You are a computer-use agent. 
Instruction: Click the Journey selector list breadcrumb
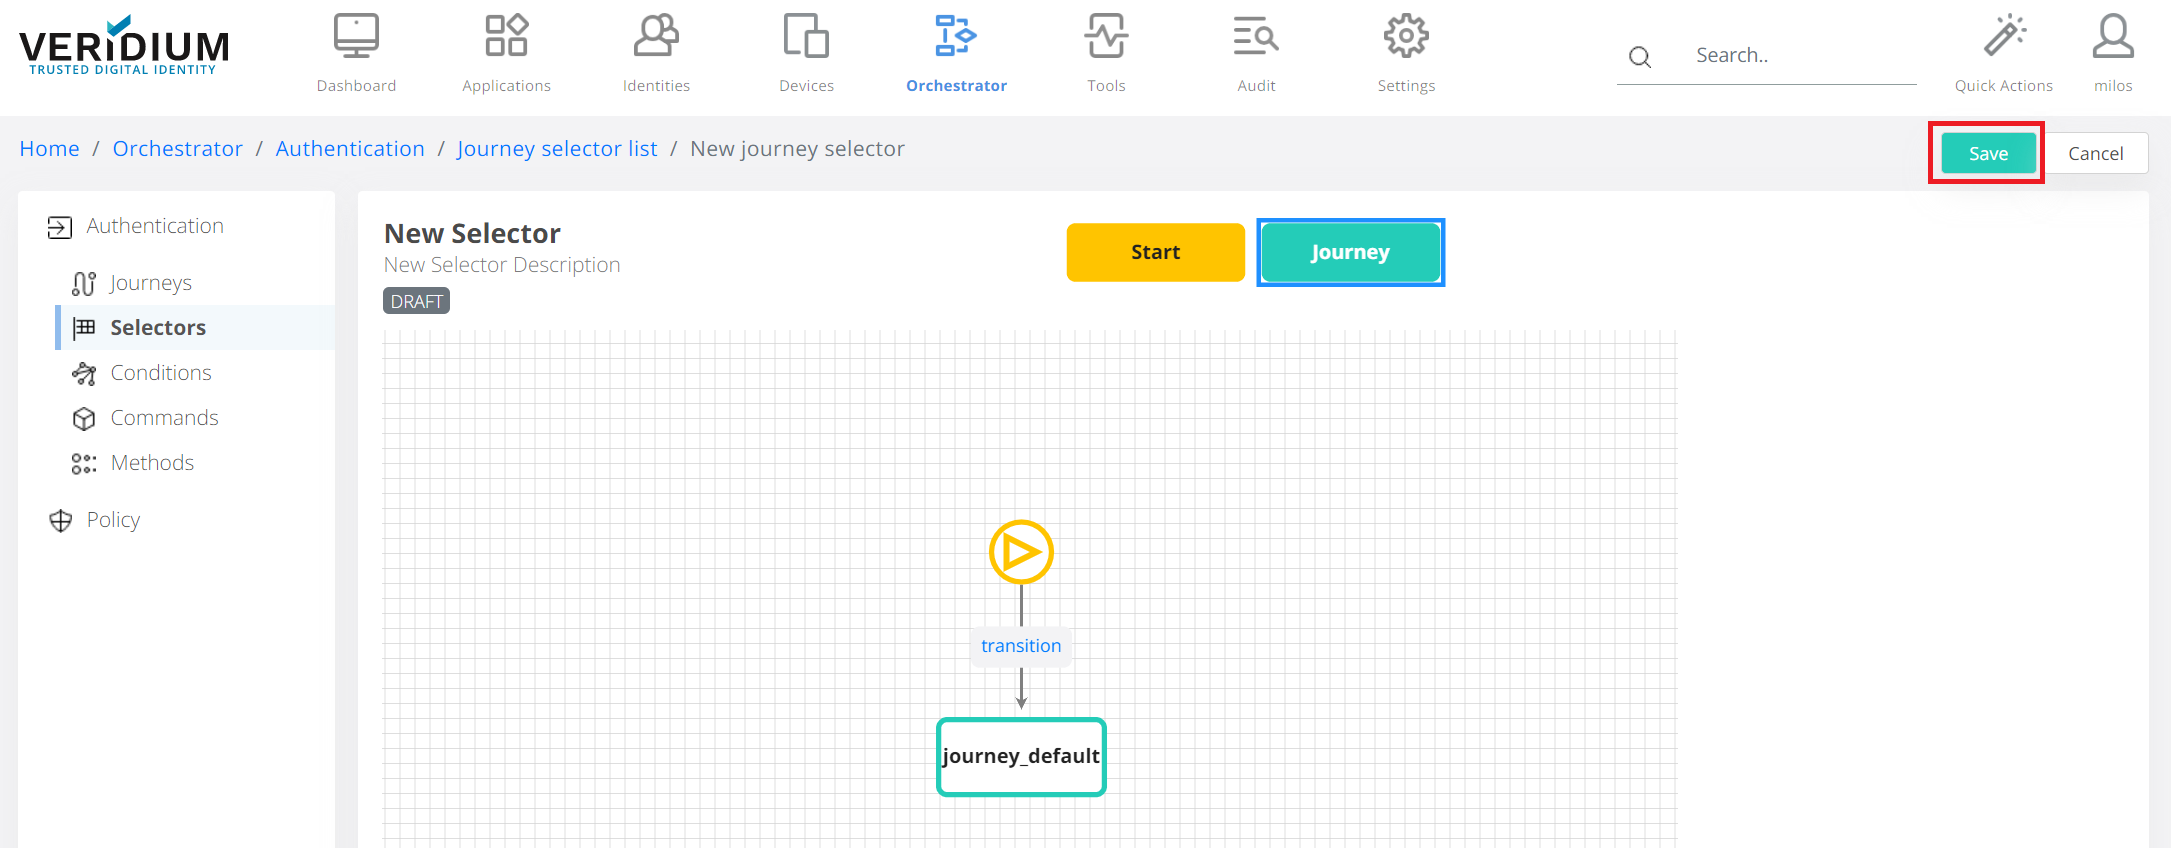[x=557, y=149]
